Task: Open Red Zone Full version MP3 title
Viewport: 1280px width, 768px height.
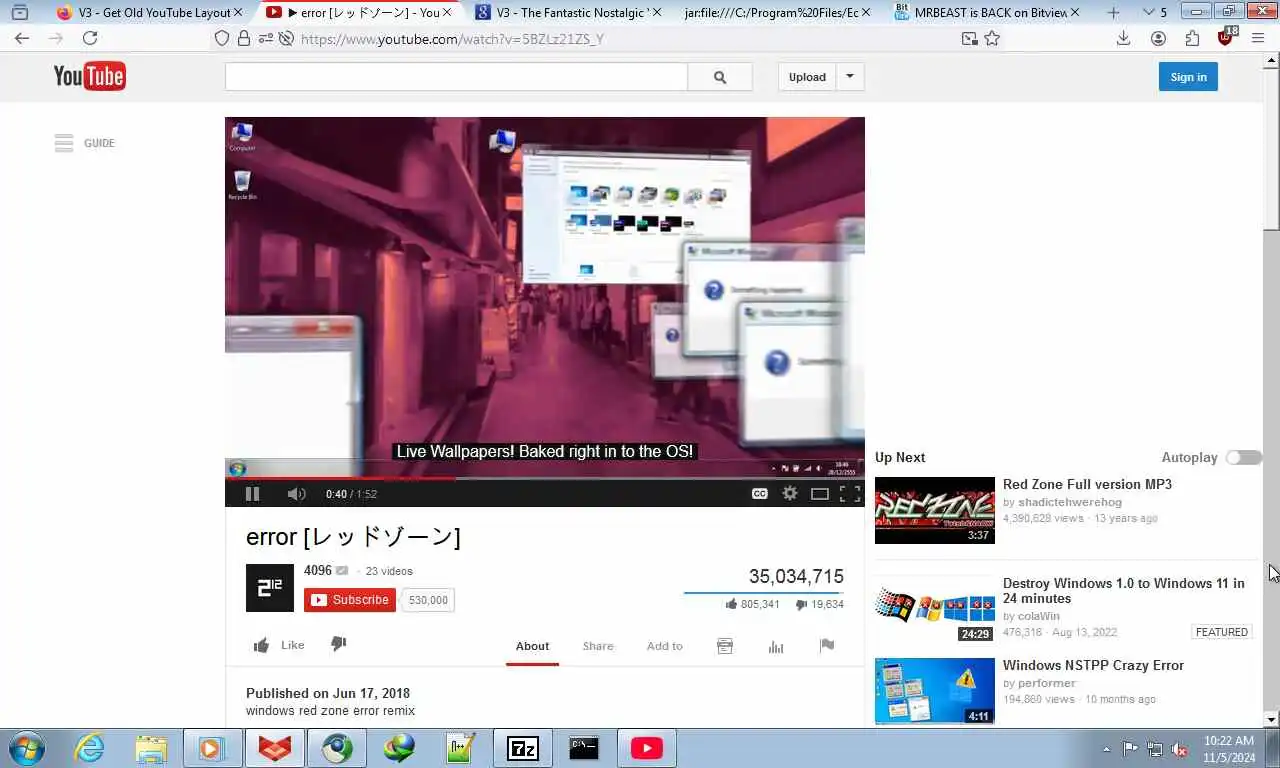Action: (x=1087, y=484)
